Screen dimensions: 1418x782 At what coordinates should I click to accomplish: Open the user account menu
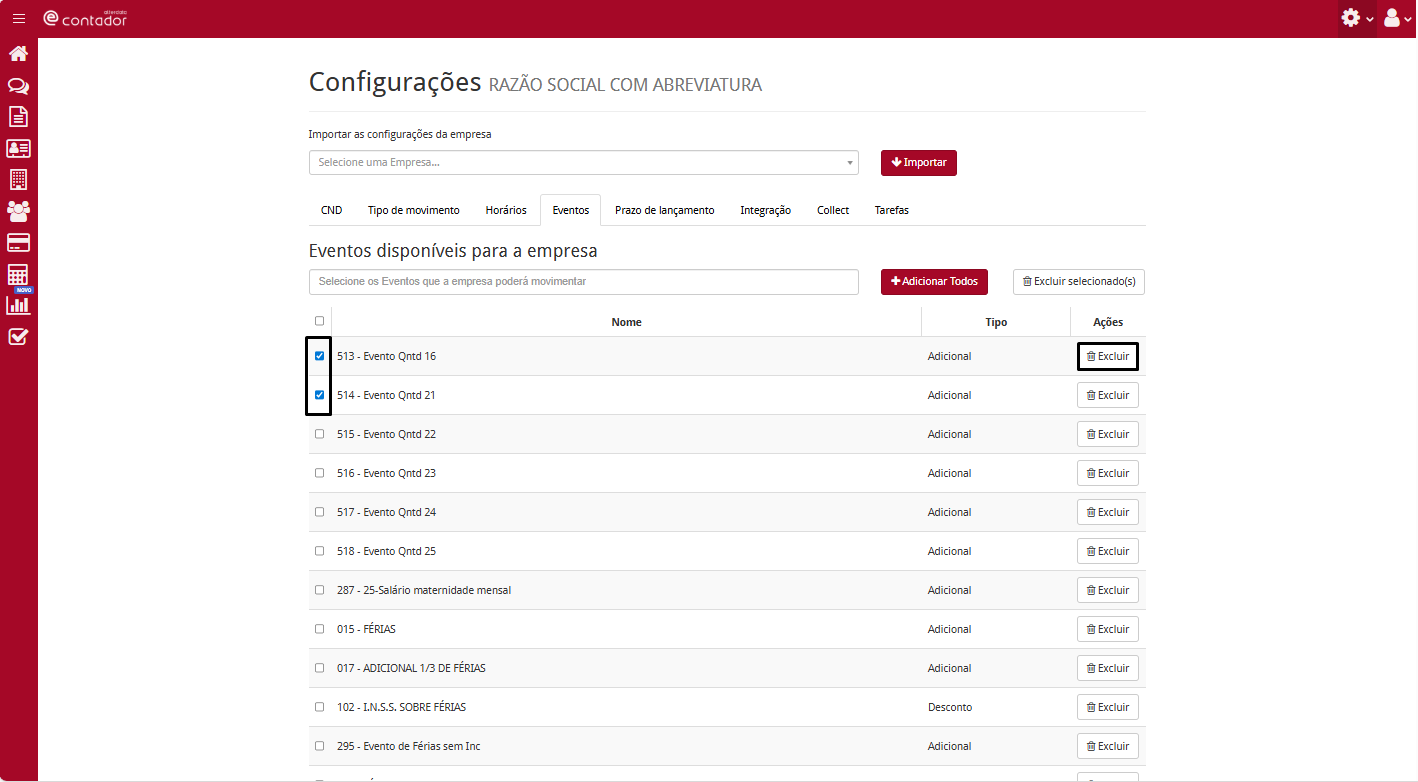[x=1397, y=18]
